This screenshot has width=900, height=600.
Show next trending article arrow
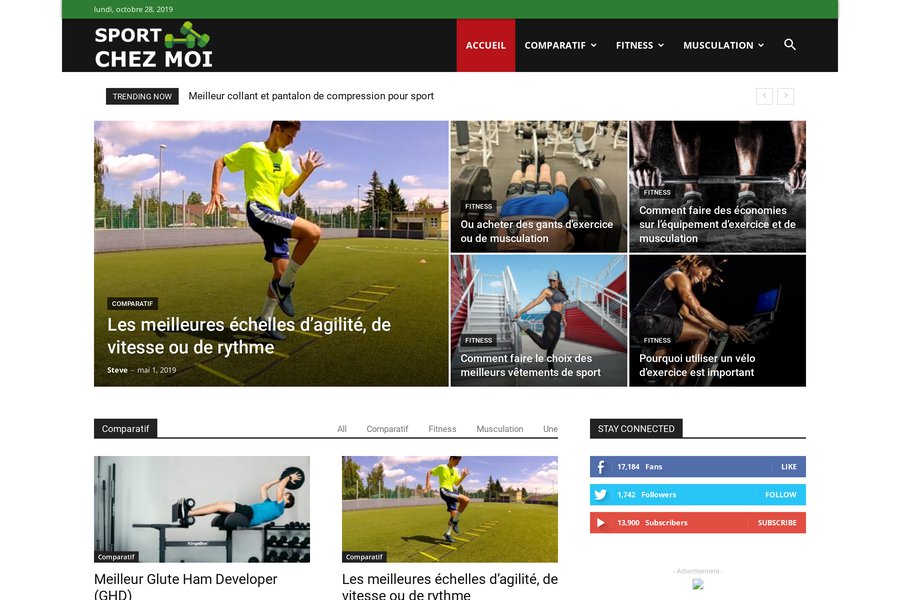[x=785, y=96]
